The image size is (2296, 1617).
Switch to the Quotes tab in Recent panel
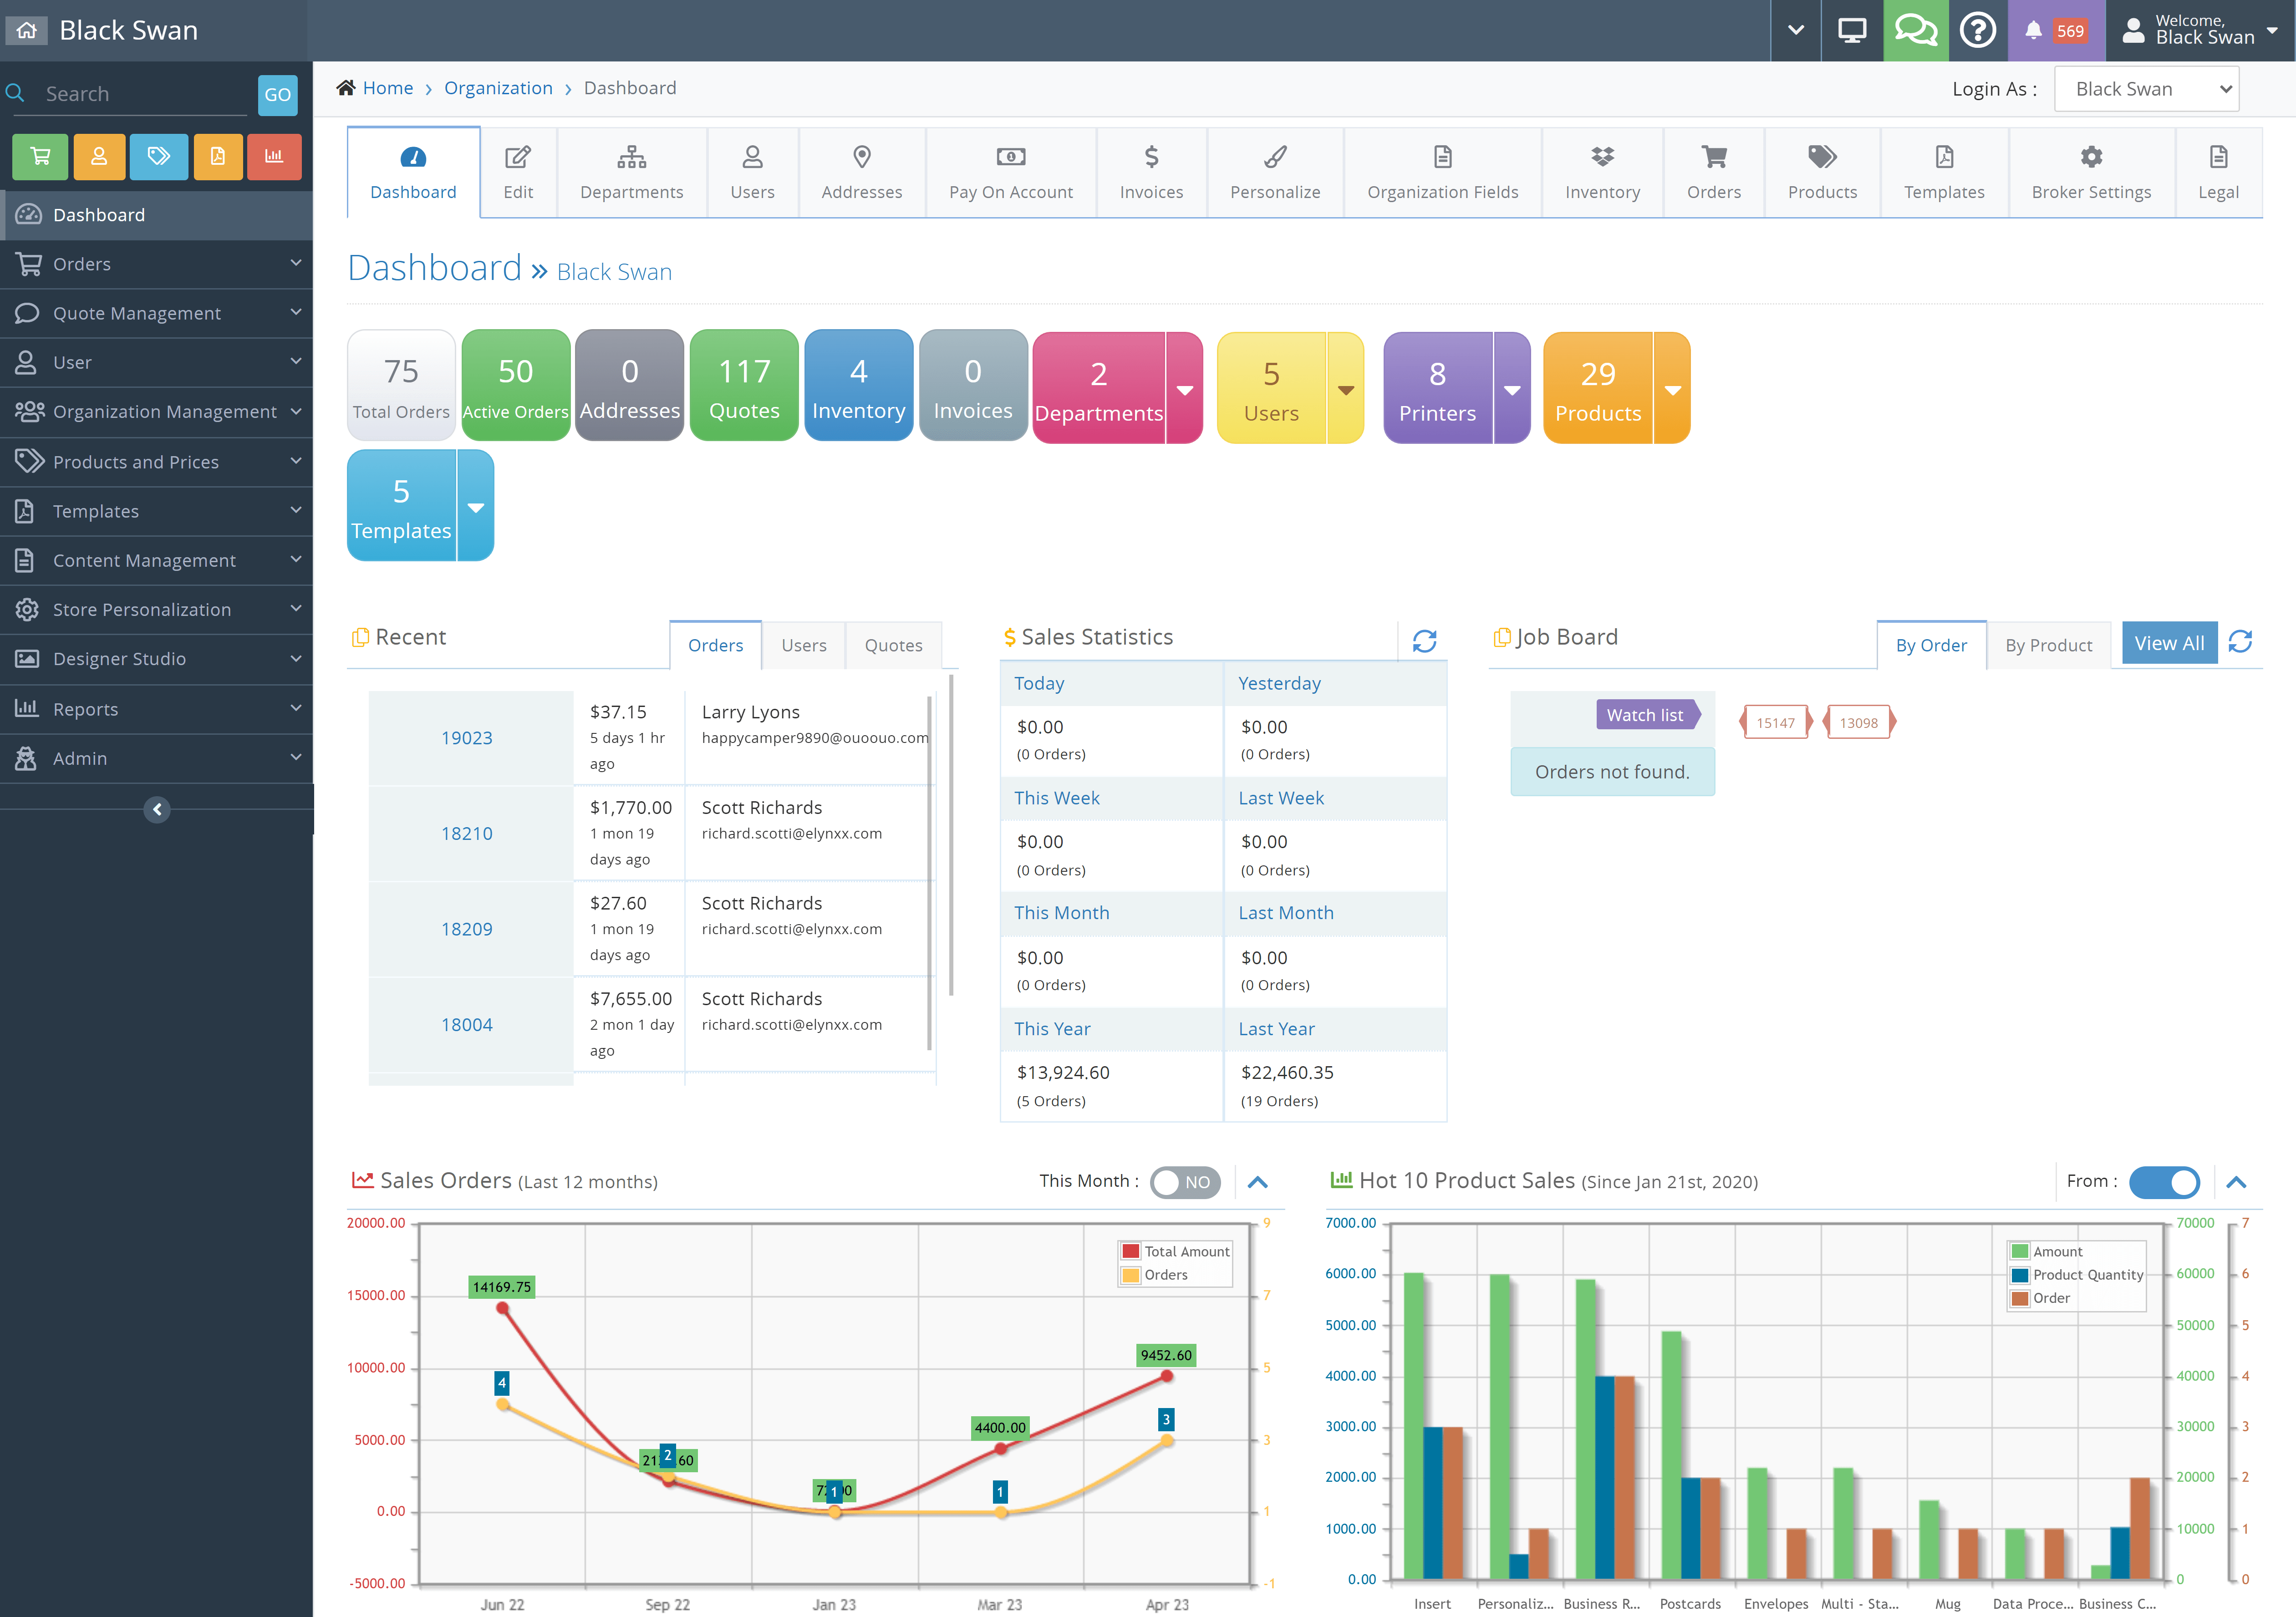893,645
